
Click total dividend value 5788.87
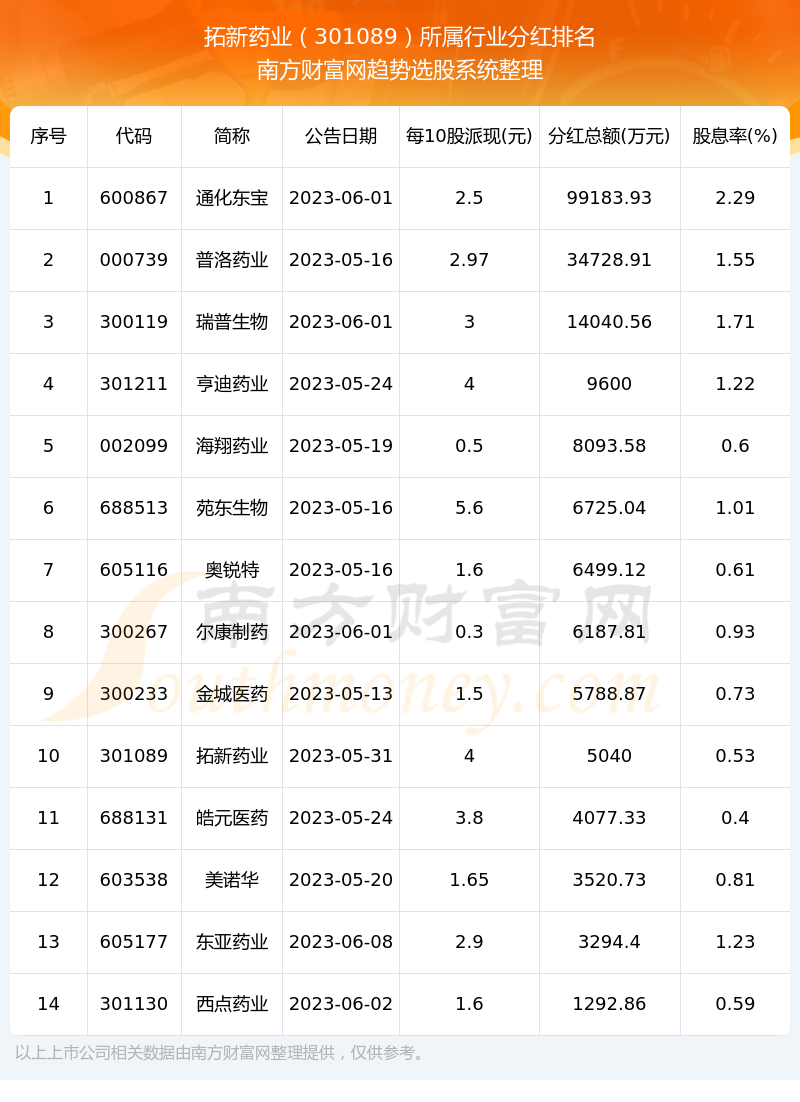click(609, 694)
